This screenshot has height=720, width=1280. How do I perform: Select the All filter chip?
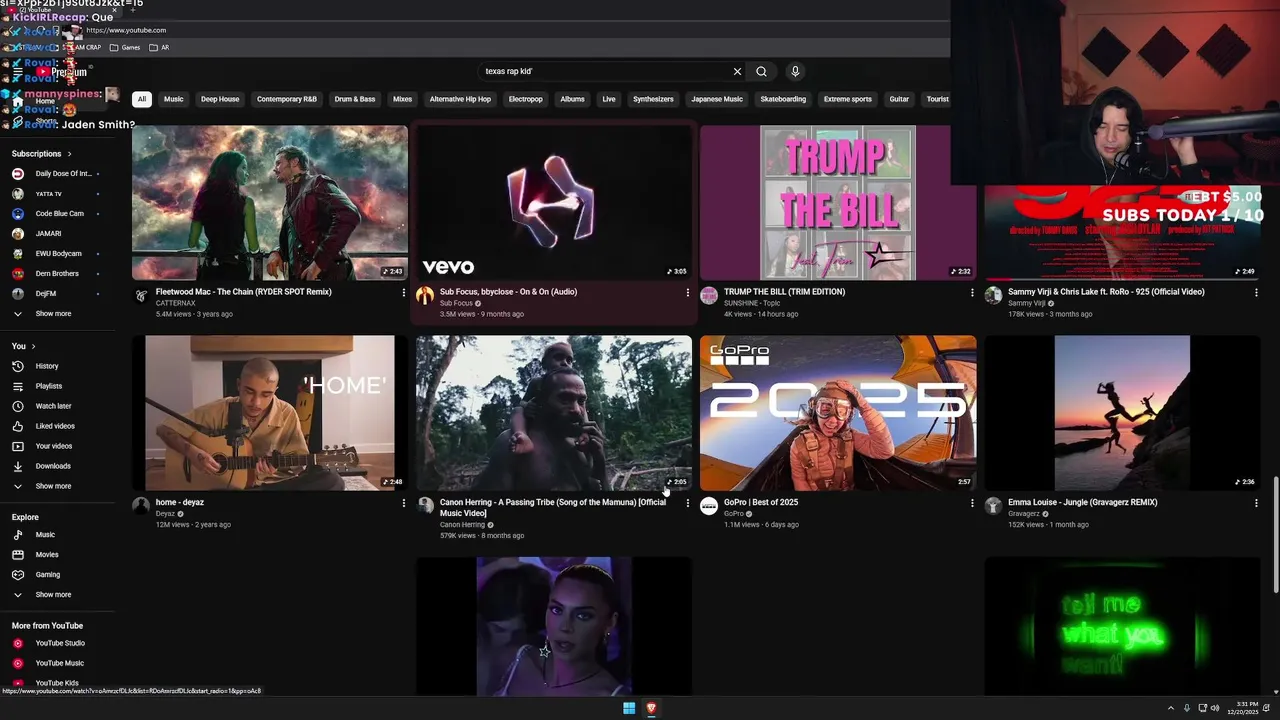[x=142, y=99]
